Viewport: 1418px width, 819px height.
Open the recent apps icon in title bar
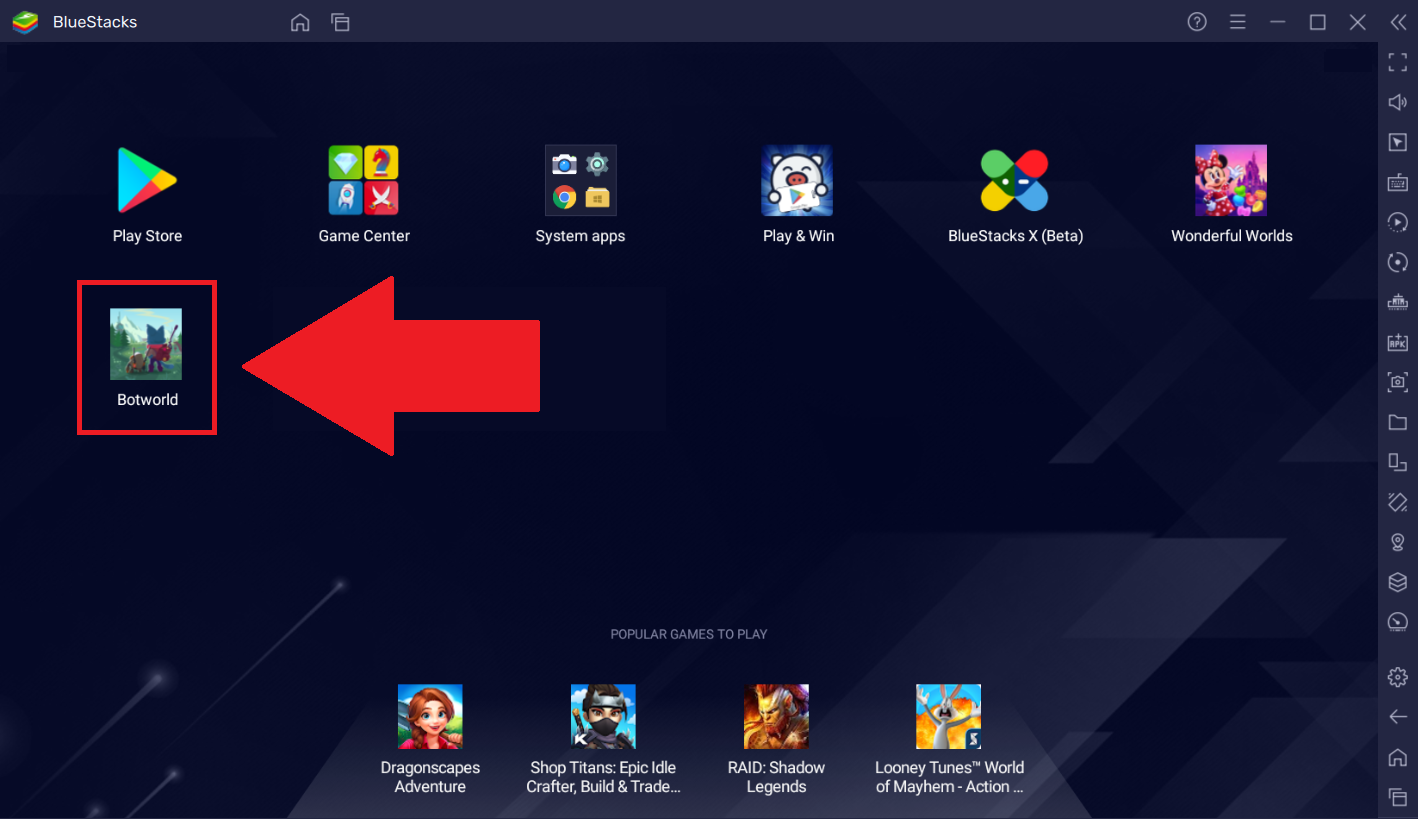pos(340,22)
